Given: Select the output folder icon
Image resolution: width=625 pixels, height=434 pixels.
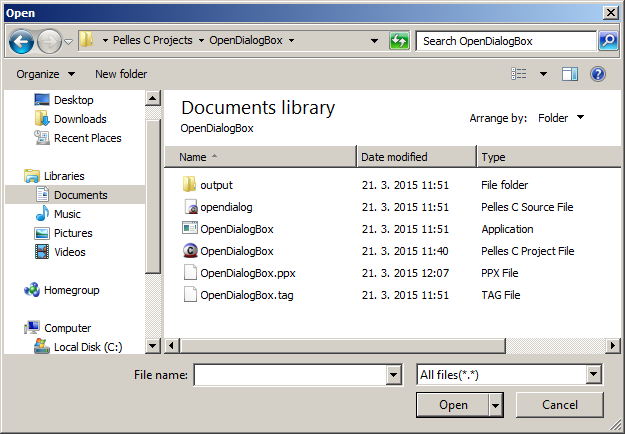Looking at the screenshot, I should click(189, 185).
